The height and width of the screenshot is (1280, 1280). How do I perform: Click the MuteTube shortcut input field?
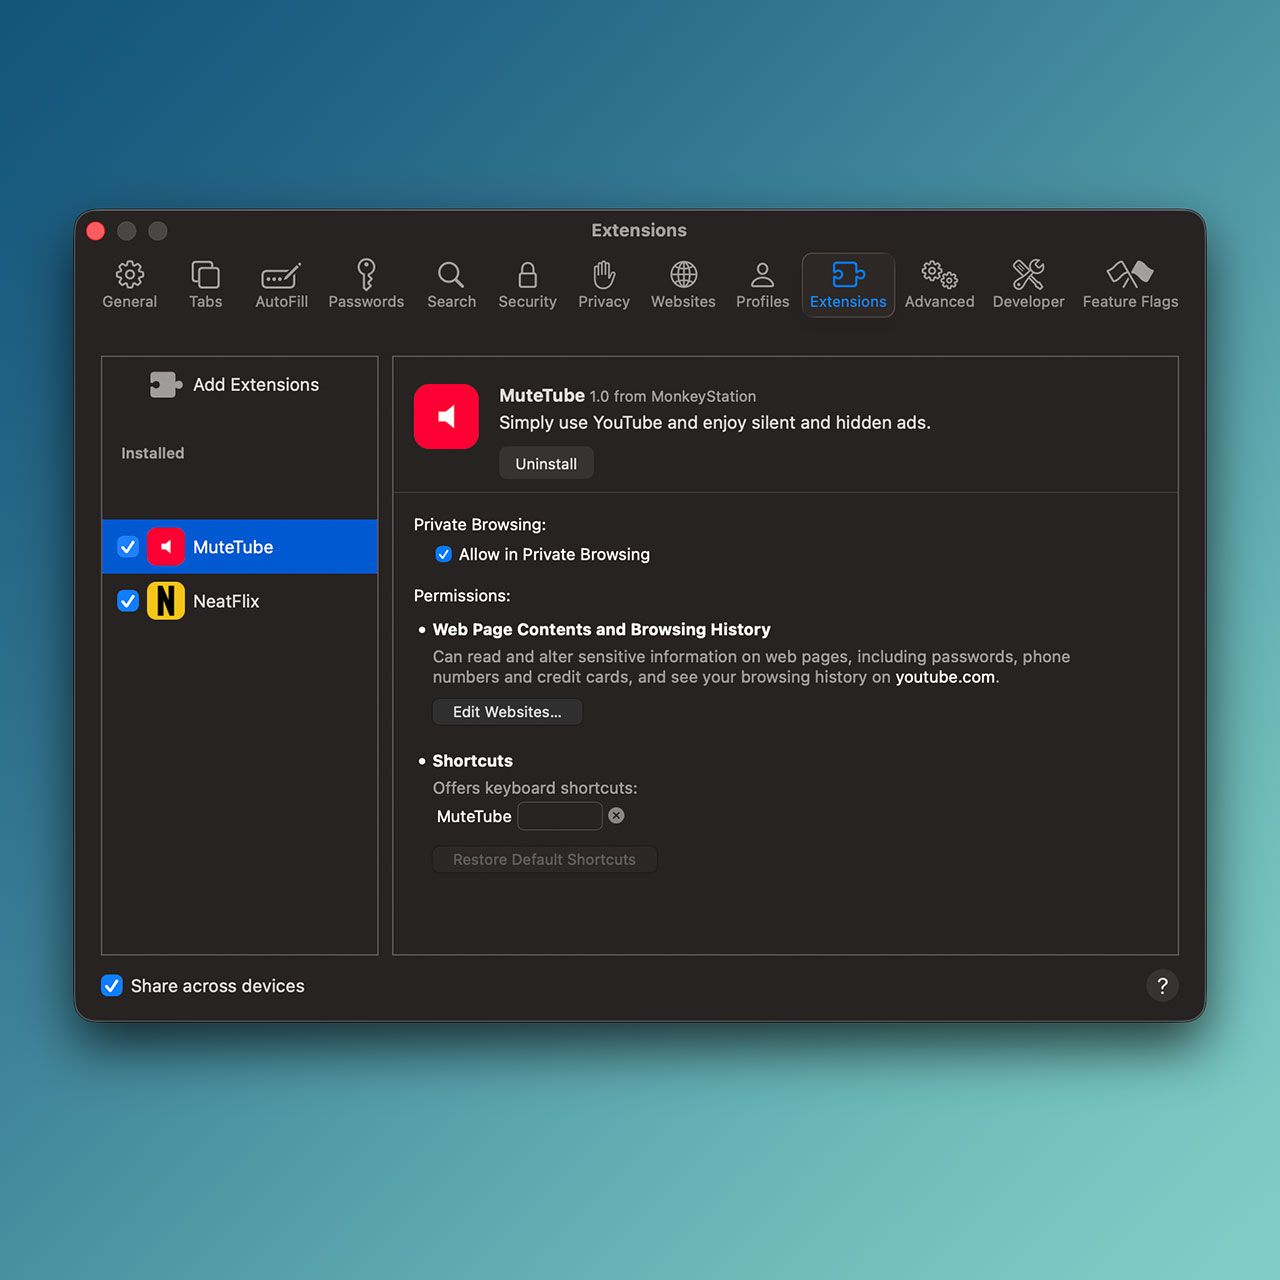click(560, 816)
